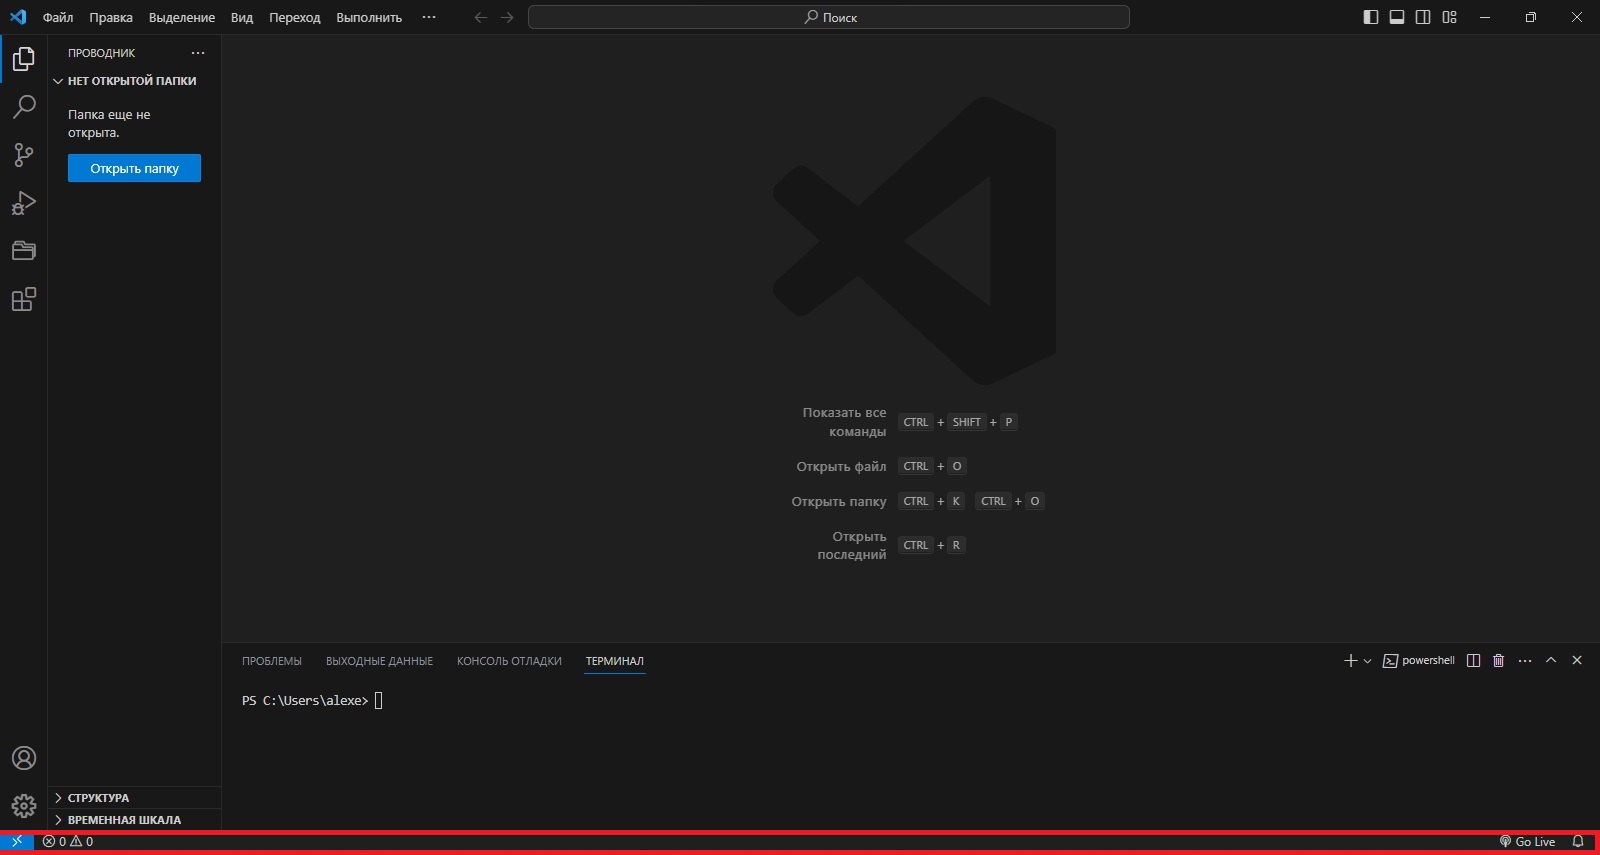Go back with the navigation arrow
Viewport: 1600px width, 855px height.
(x=481, y=17)
